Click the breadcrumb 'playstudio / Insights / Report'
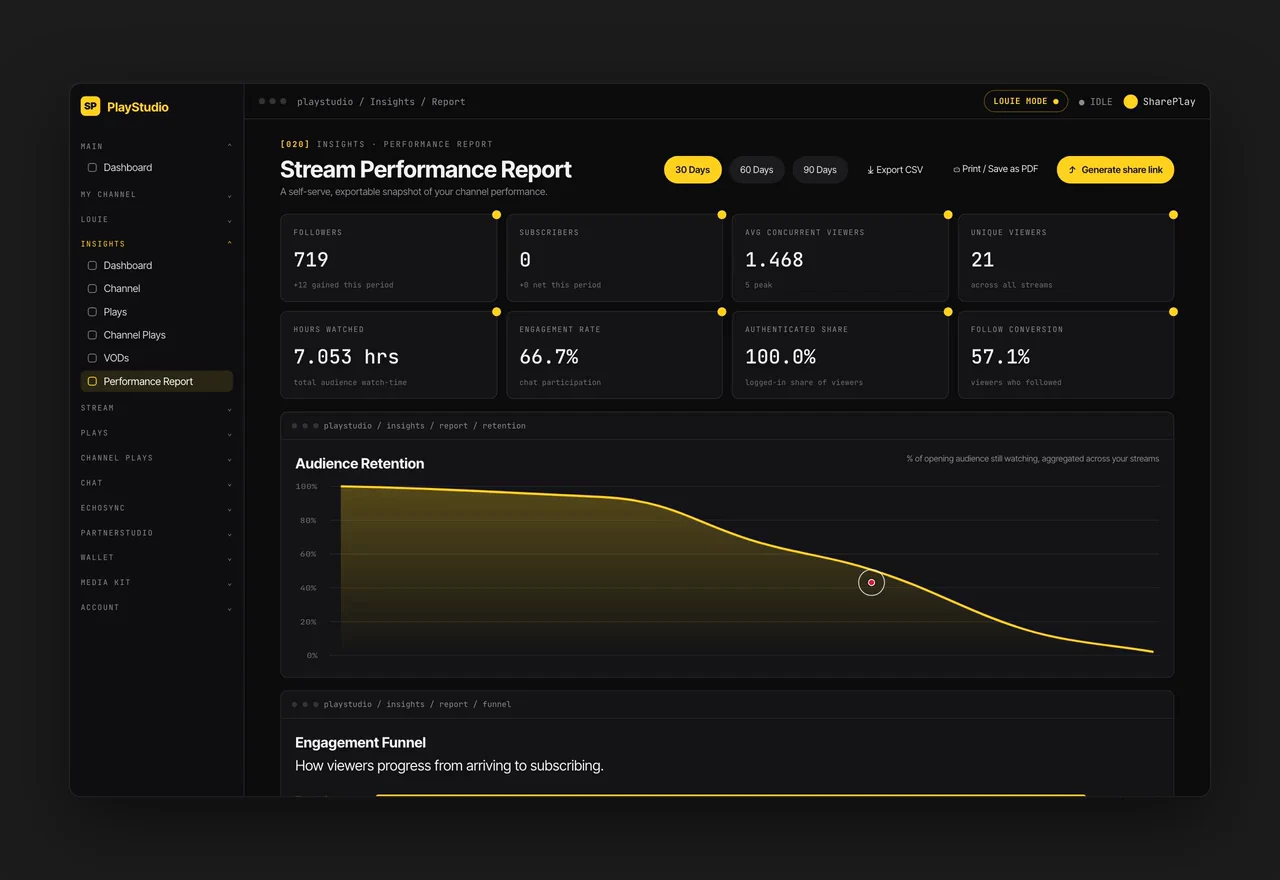Image resolution: width=1280 pixels, height=880 pixels. click(381, 102)
